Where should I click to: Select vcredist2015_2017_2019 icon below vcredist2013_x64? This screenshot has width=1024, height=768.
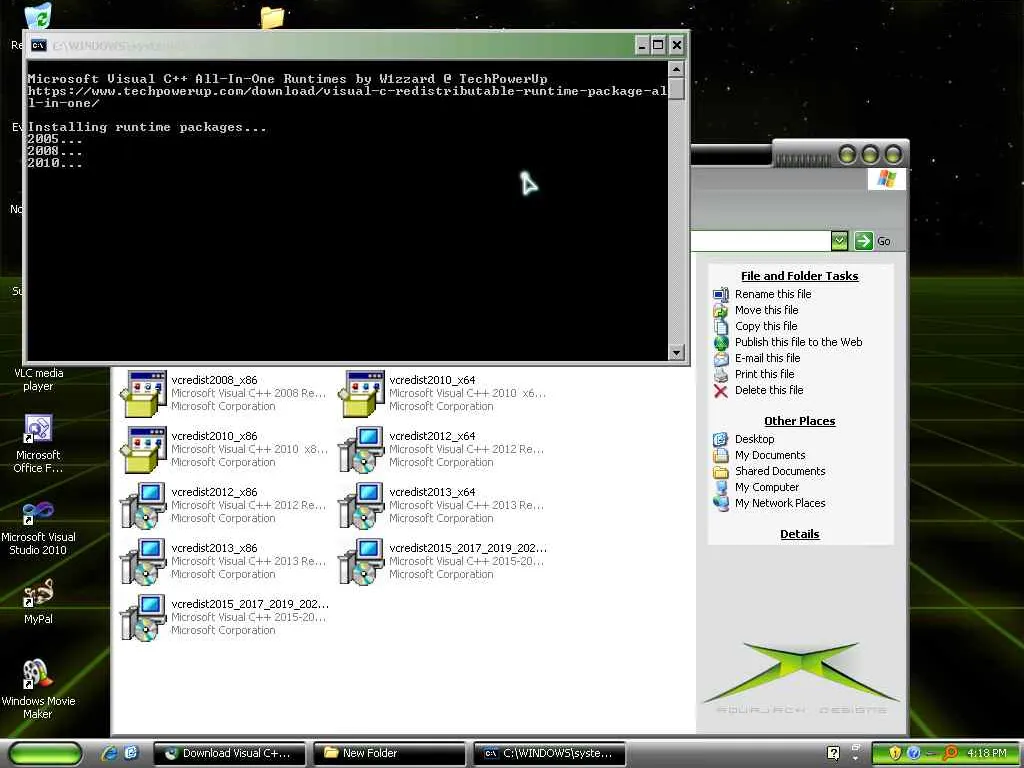click(x=361, y=562)
